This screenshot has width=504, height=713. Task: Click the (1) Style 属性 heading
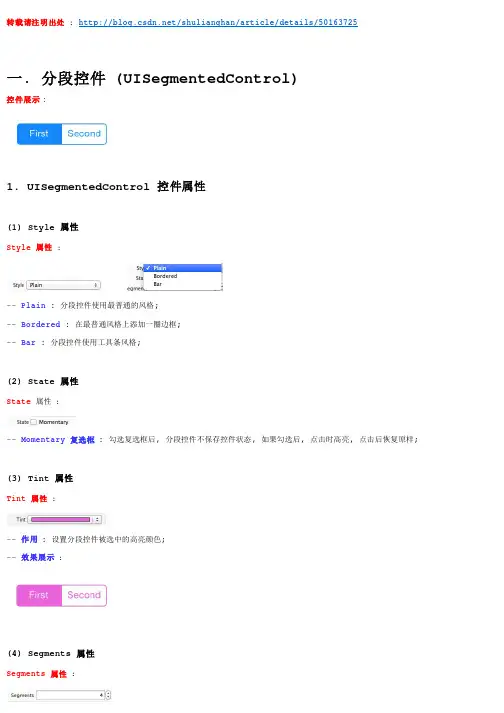(x=43, y=227)
